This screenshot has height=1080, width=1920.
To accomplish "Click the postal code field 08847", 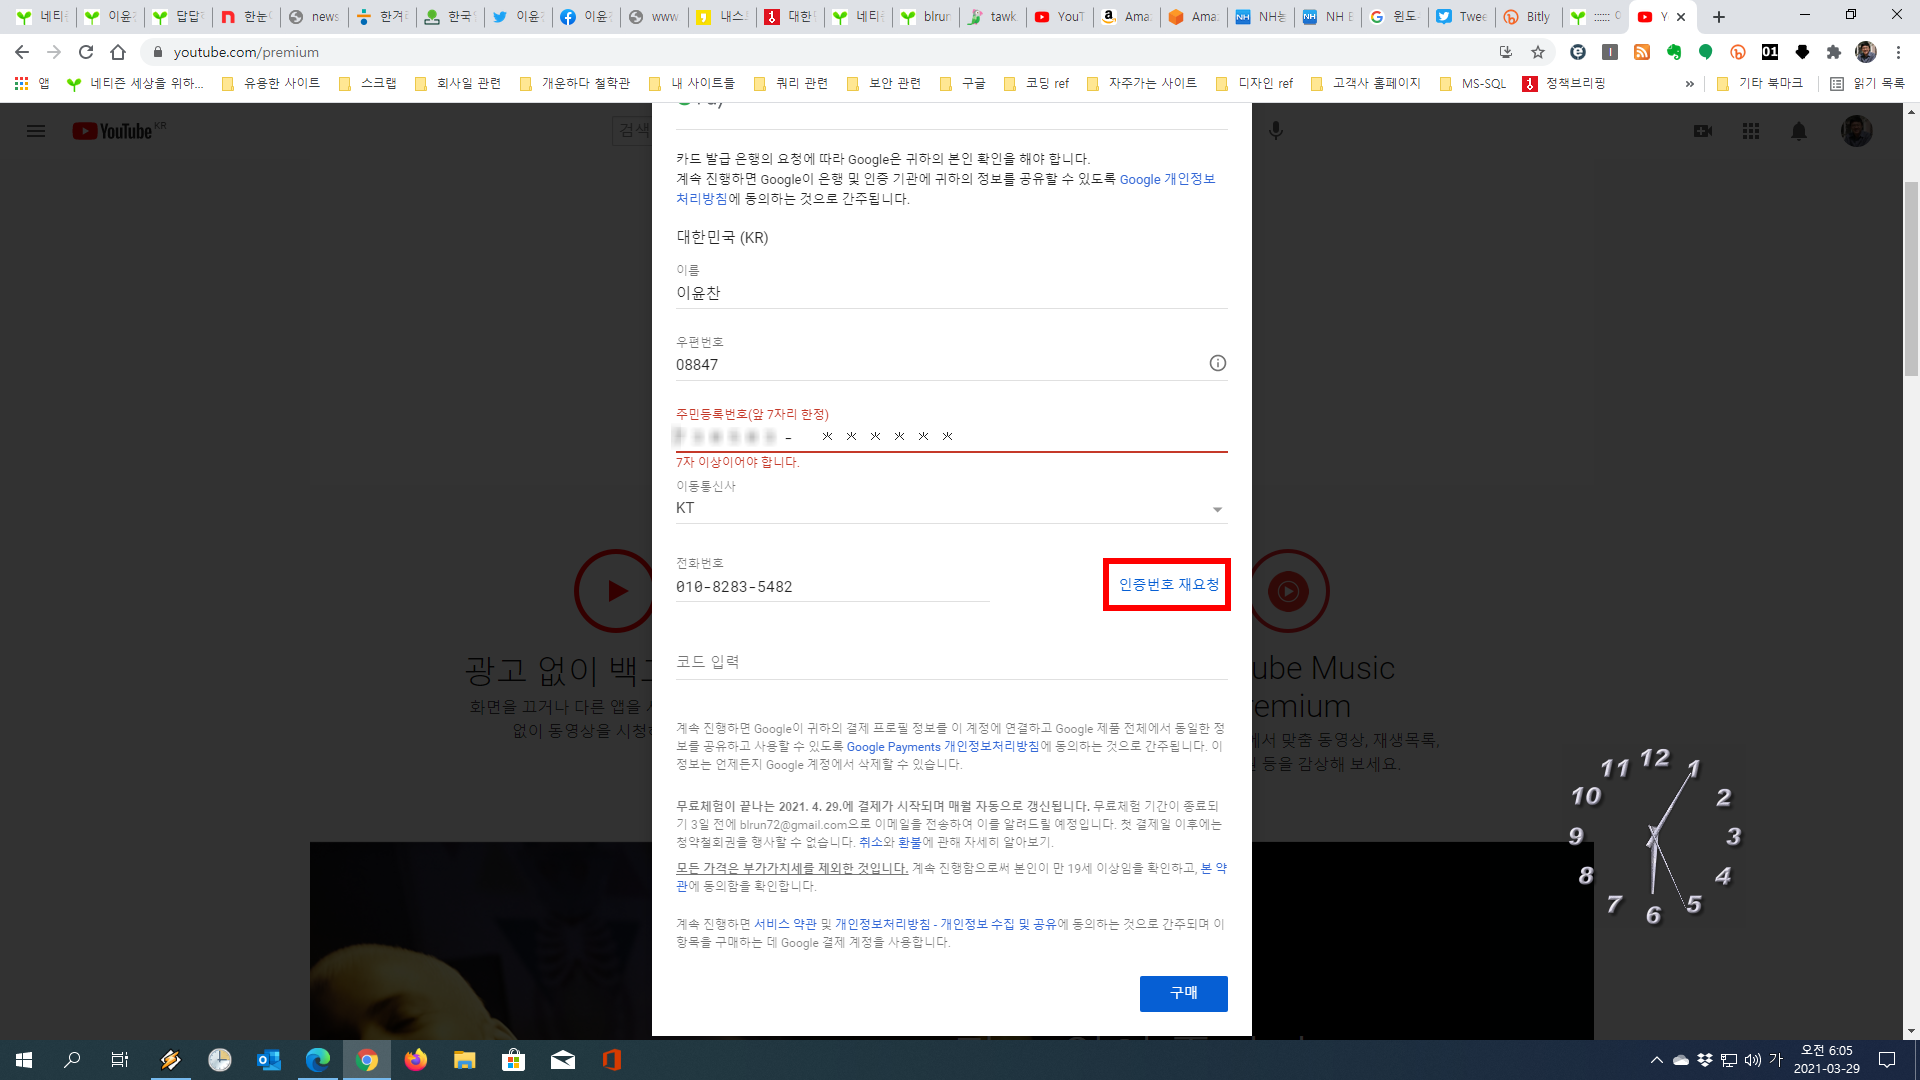I will [951, 364].
